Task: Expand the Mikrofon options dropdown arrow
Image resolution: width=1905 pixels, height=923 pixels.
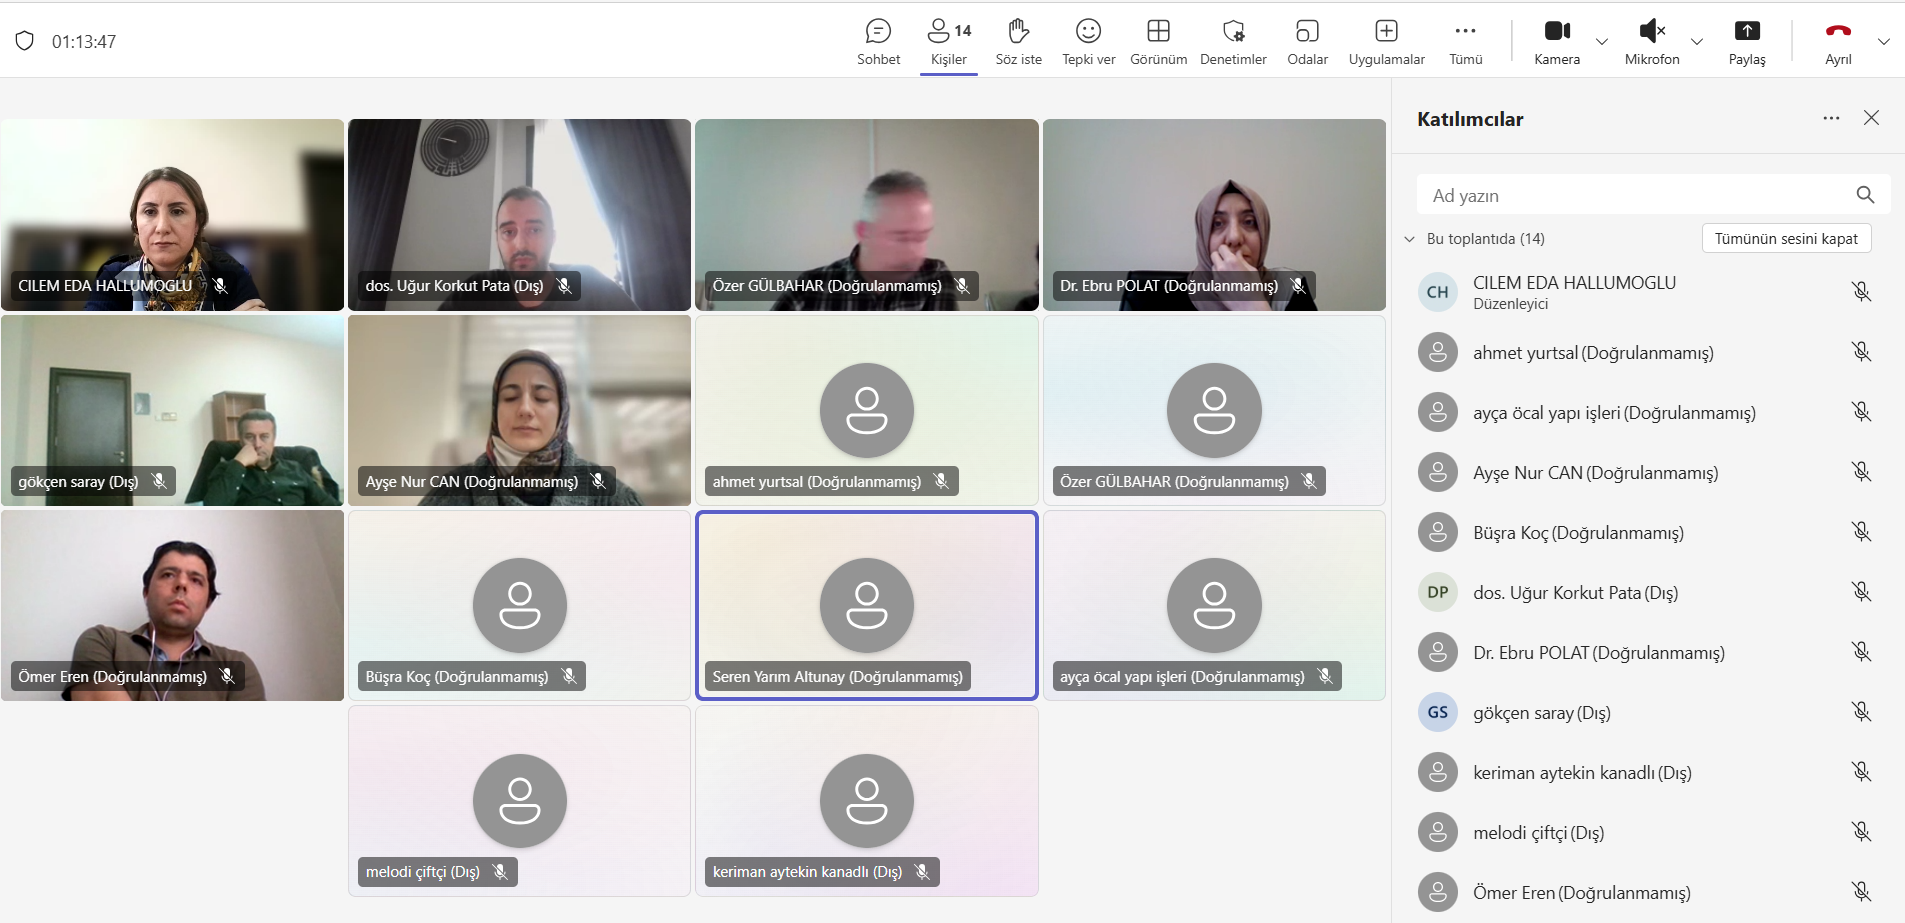Action: pos(1697,42)
